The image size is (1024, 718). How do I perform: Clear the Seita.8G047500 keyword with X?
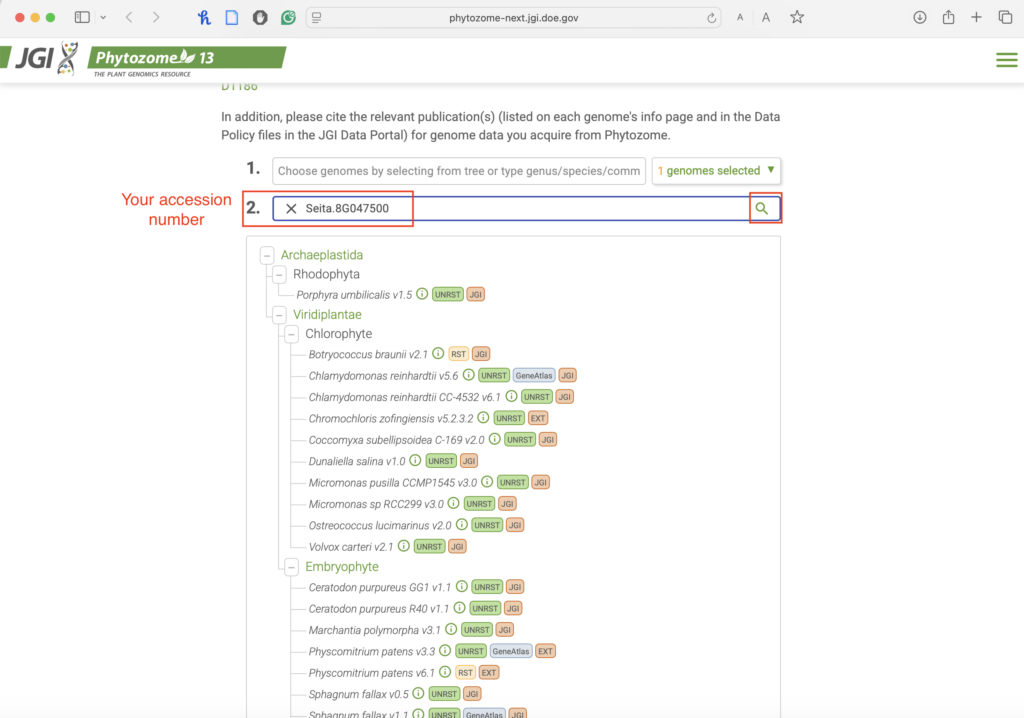coord(291,208)
